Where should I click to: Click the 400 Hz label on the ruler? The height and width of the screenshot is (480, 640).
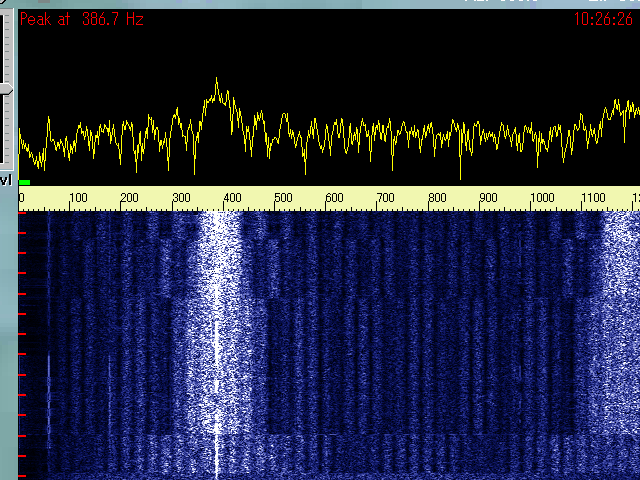pyautogui.click(x=232, y=198)
